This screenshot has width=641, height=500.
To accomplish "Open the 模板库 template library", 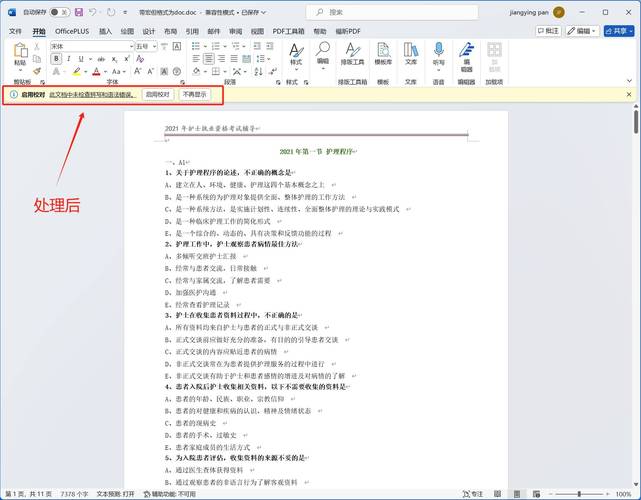I will click(383, 54).
